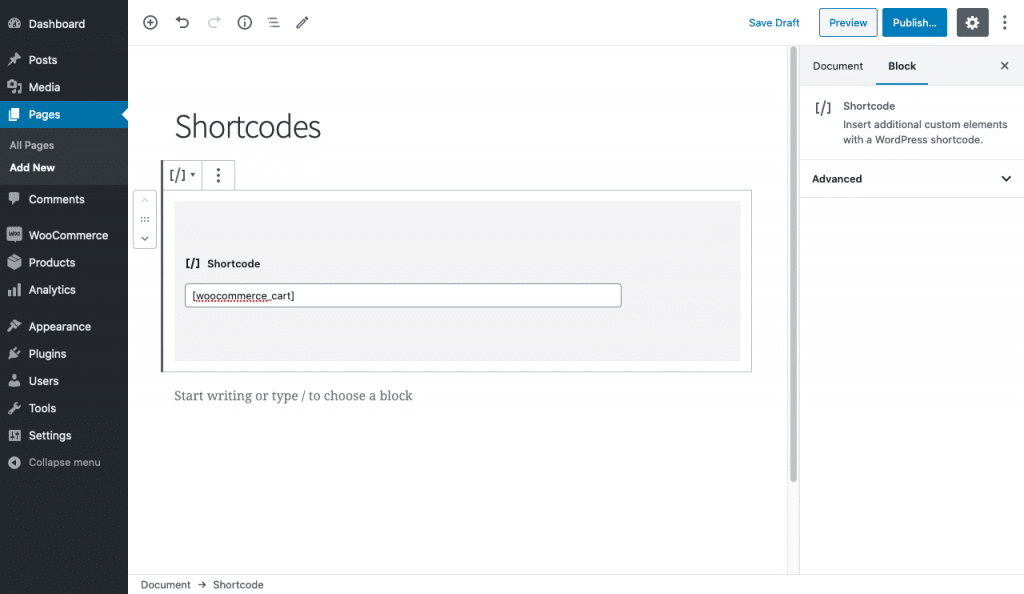1024x594 pixels.
Task: Click the Publish button
Action: [x=913, y=22]
